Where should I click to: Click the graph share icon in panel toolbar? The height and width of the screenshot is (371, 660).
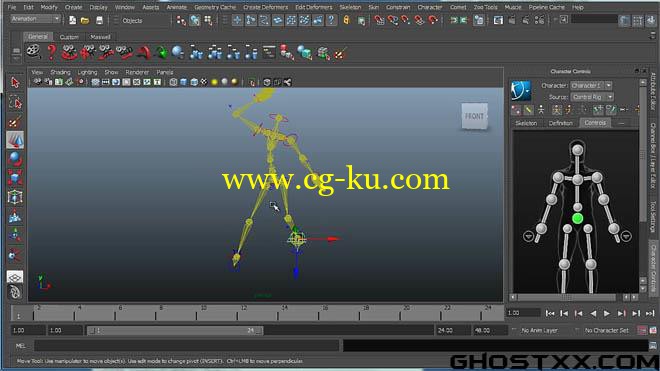coord(287,82)
